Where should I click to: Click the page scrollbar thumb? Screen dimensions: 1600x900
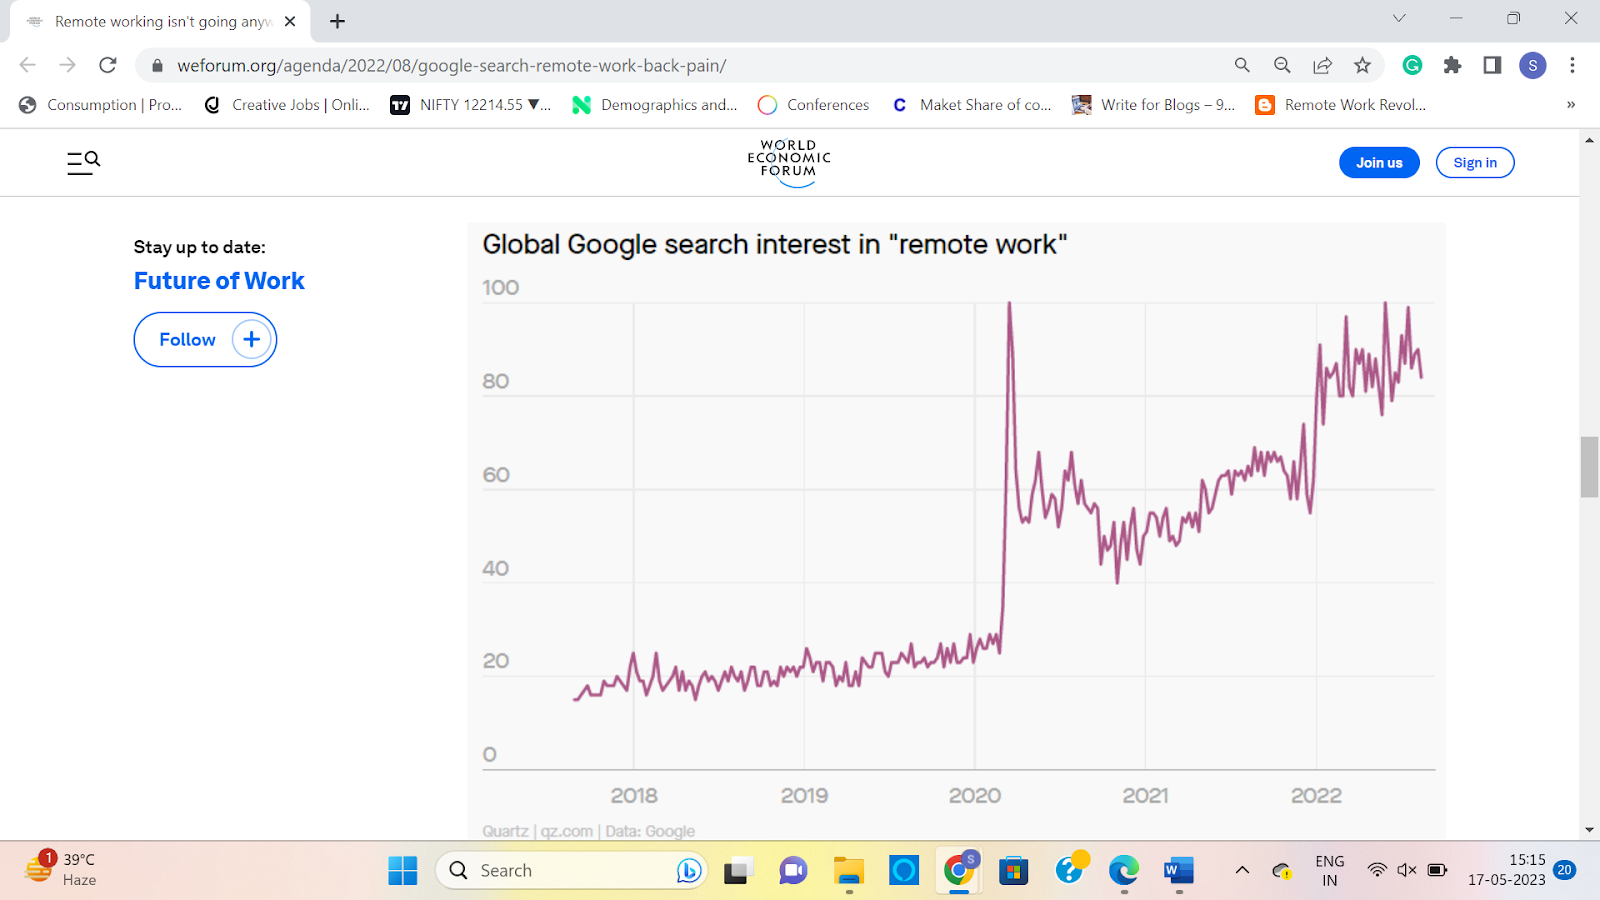pos(1589,466)
